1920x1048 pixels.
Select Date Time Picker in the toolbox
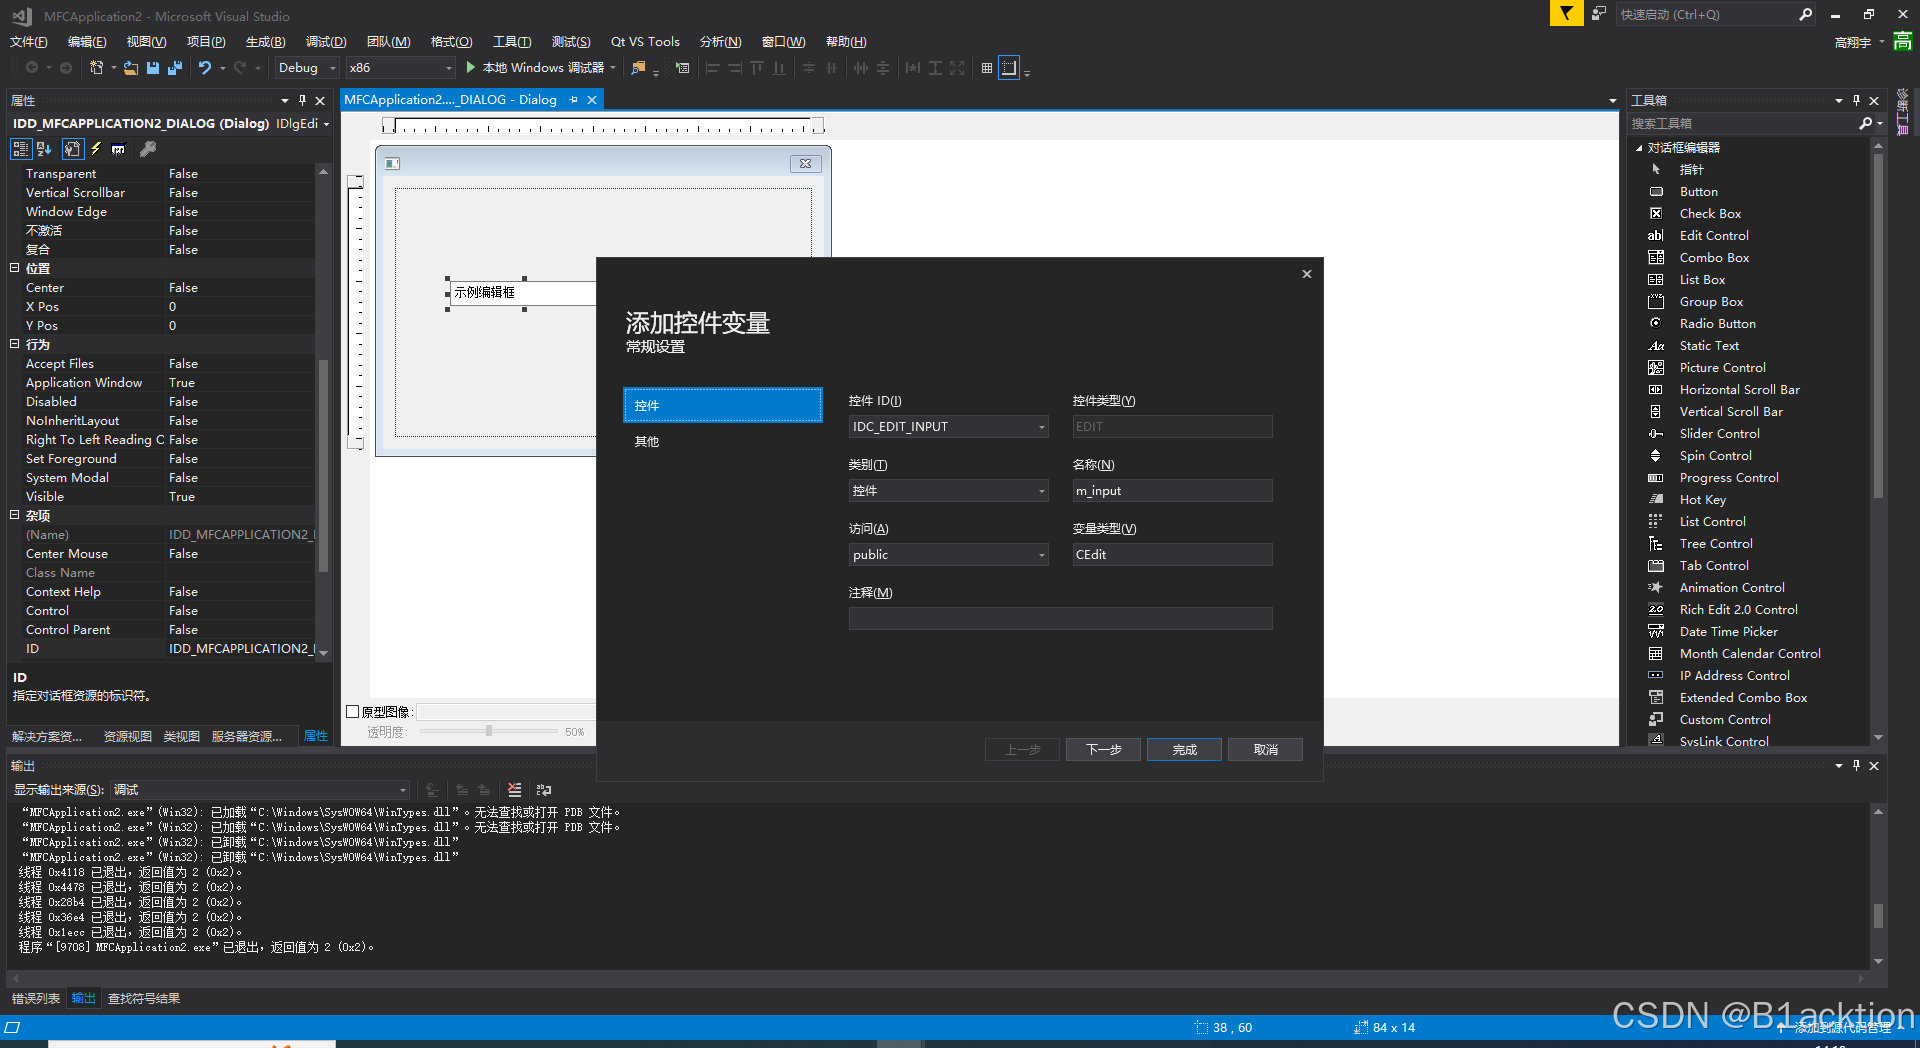click(x=1726, y=631)
